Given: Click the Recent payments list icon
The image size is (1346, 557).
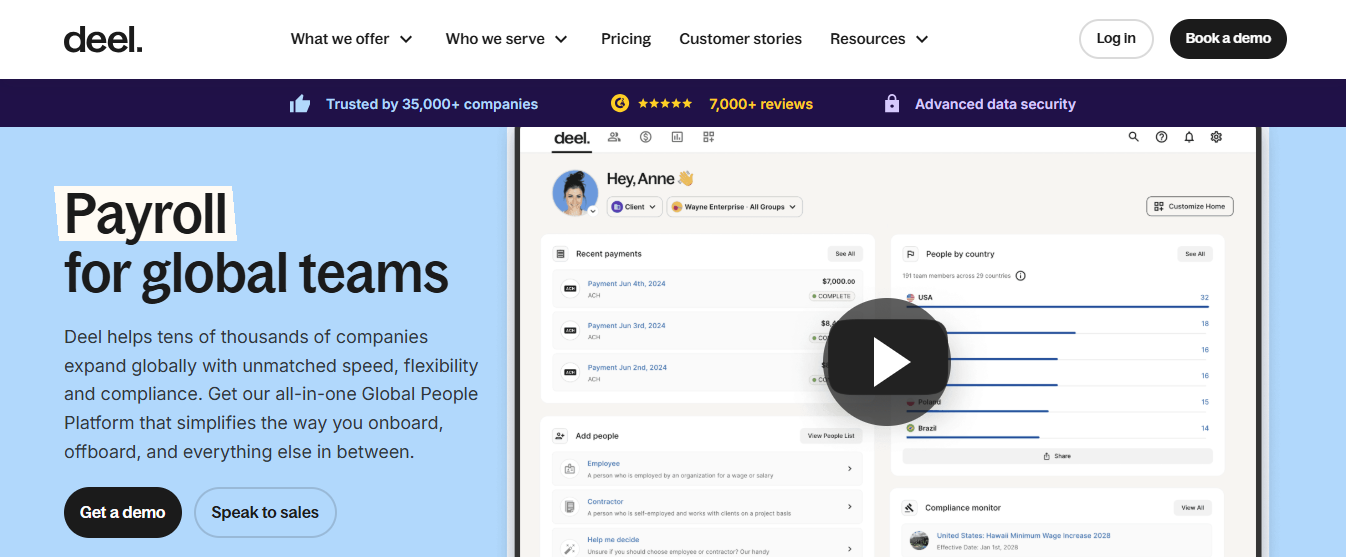Looking at the screenshot, I should point(561,254).
